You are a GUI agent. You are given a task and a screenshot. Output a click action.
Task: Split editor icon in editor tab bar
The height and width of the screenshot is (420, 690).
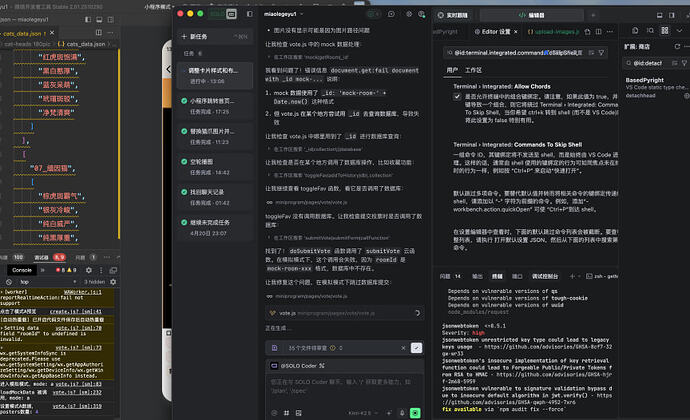tap(598, 32)
